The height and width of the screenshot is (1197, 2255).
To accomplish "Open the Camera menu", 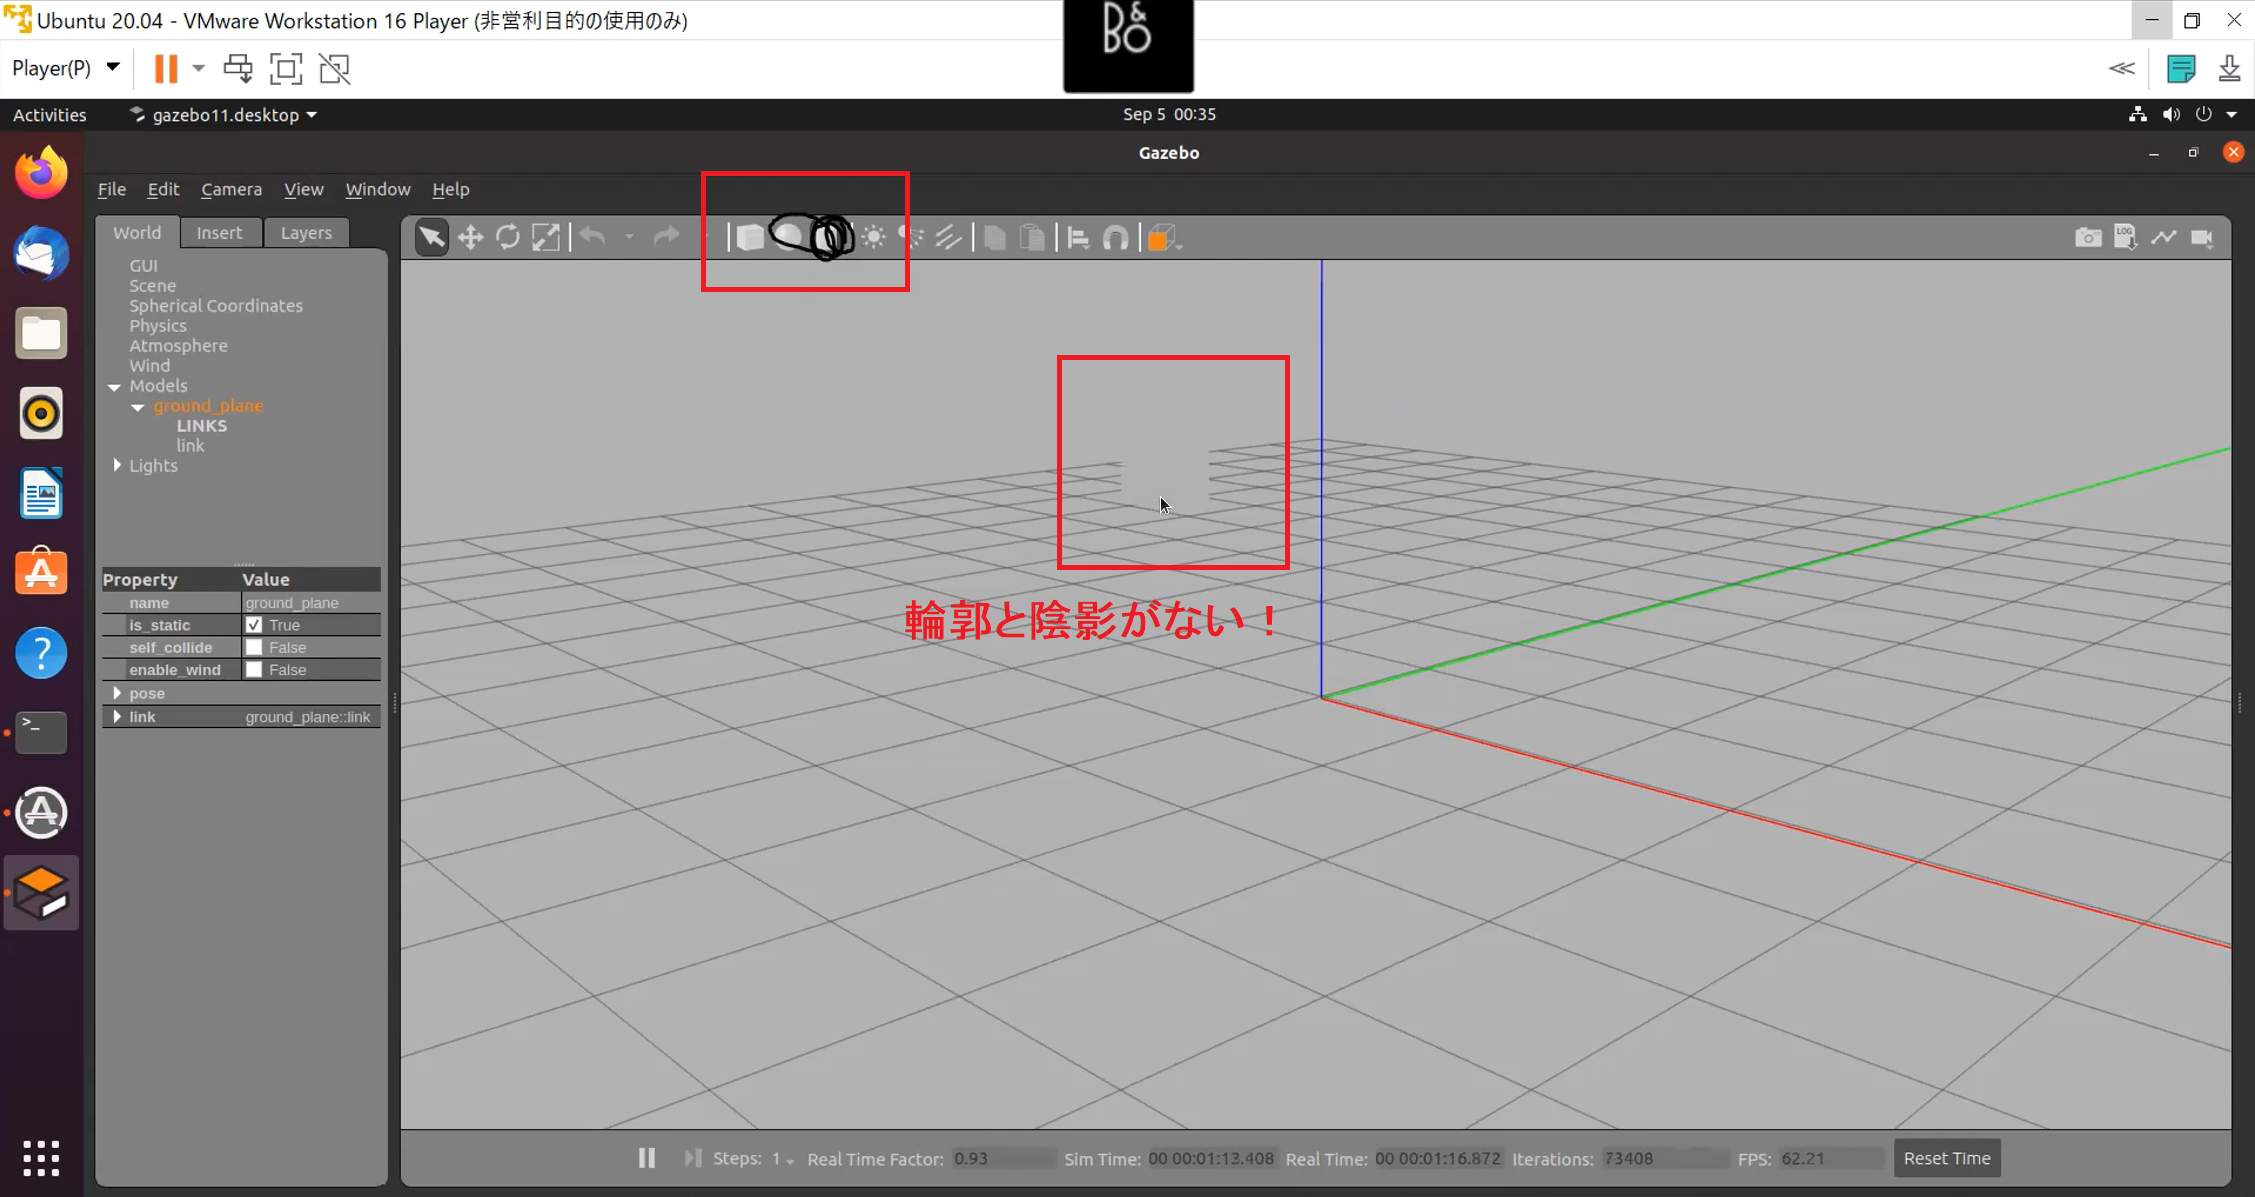I will tap(231, 189).
